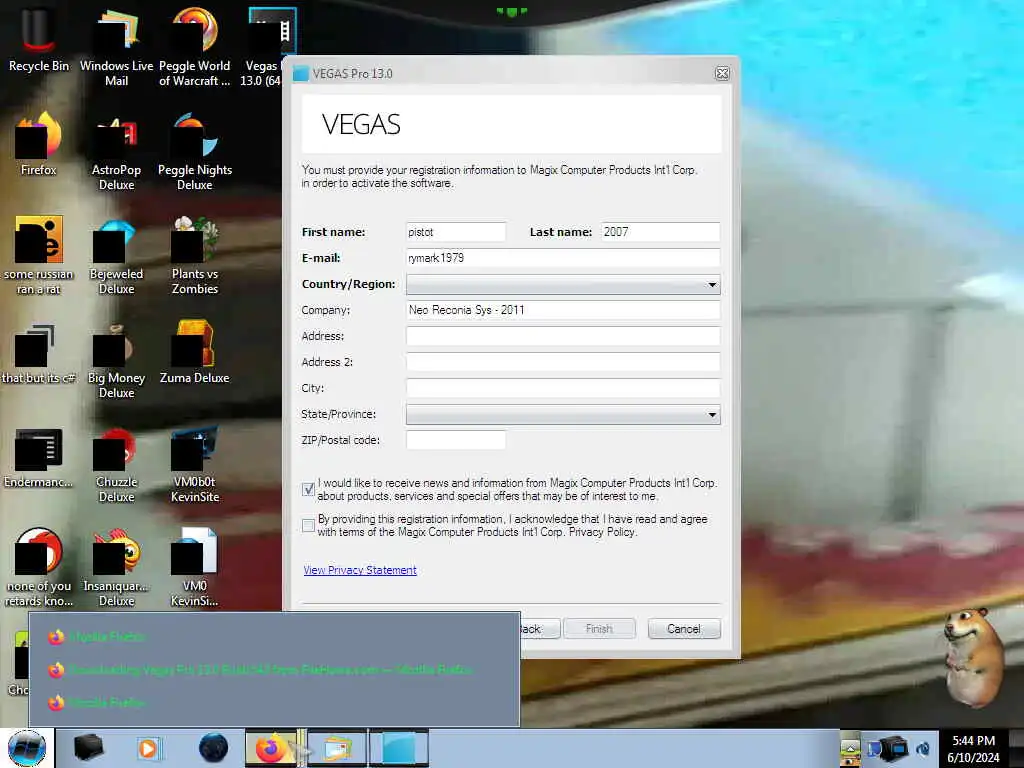
Task: Switch to Windows Live Mail taskbar button
Action: pyautogui.click(x=336, y=748)
